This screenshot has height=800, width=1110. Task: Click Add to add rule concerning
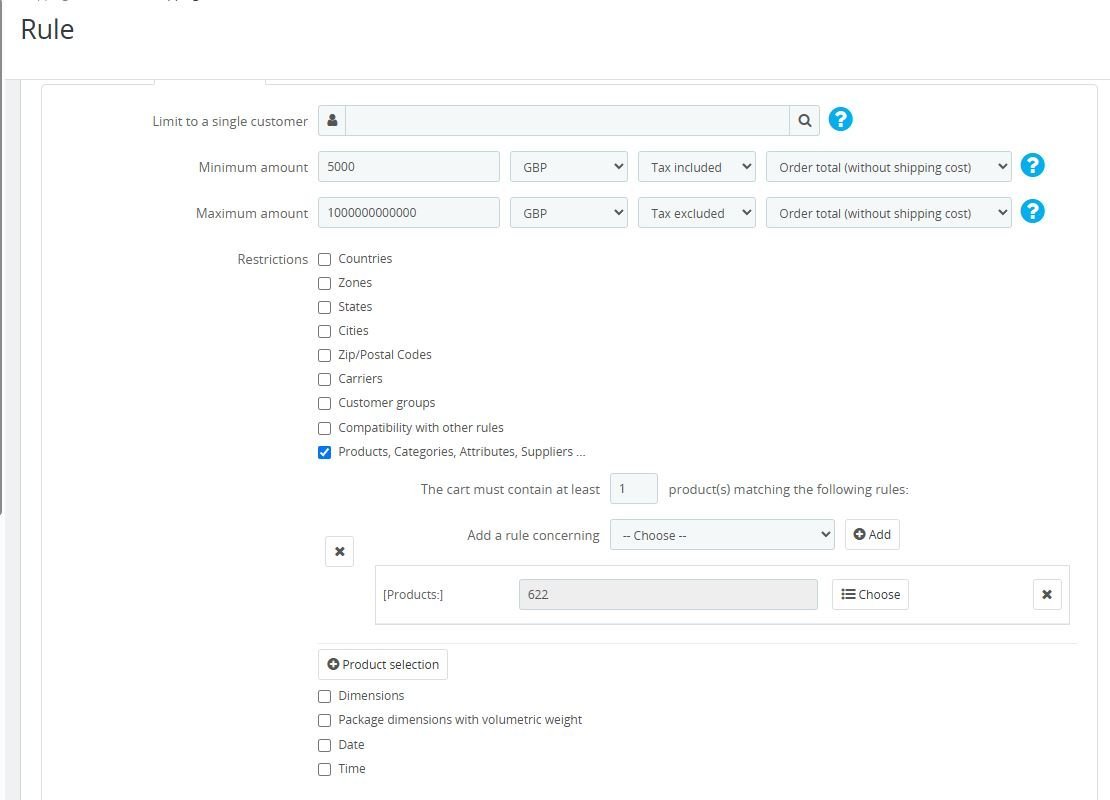click(872, 535)
